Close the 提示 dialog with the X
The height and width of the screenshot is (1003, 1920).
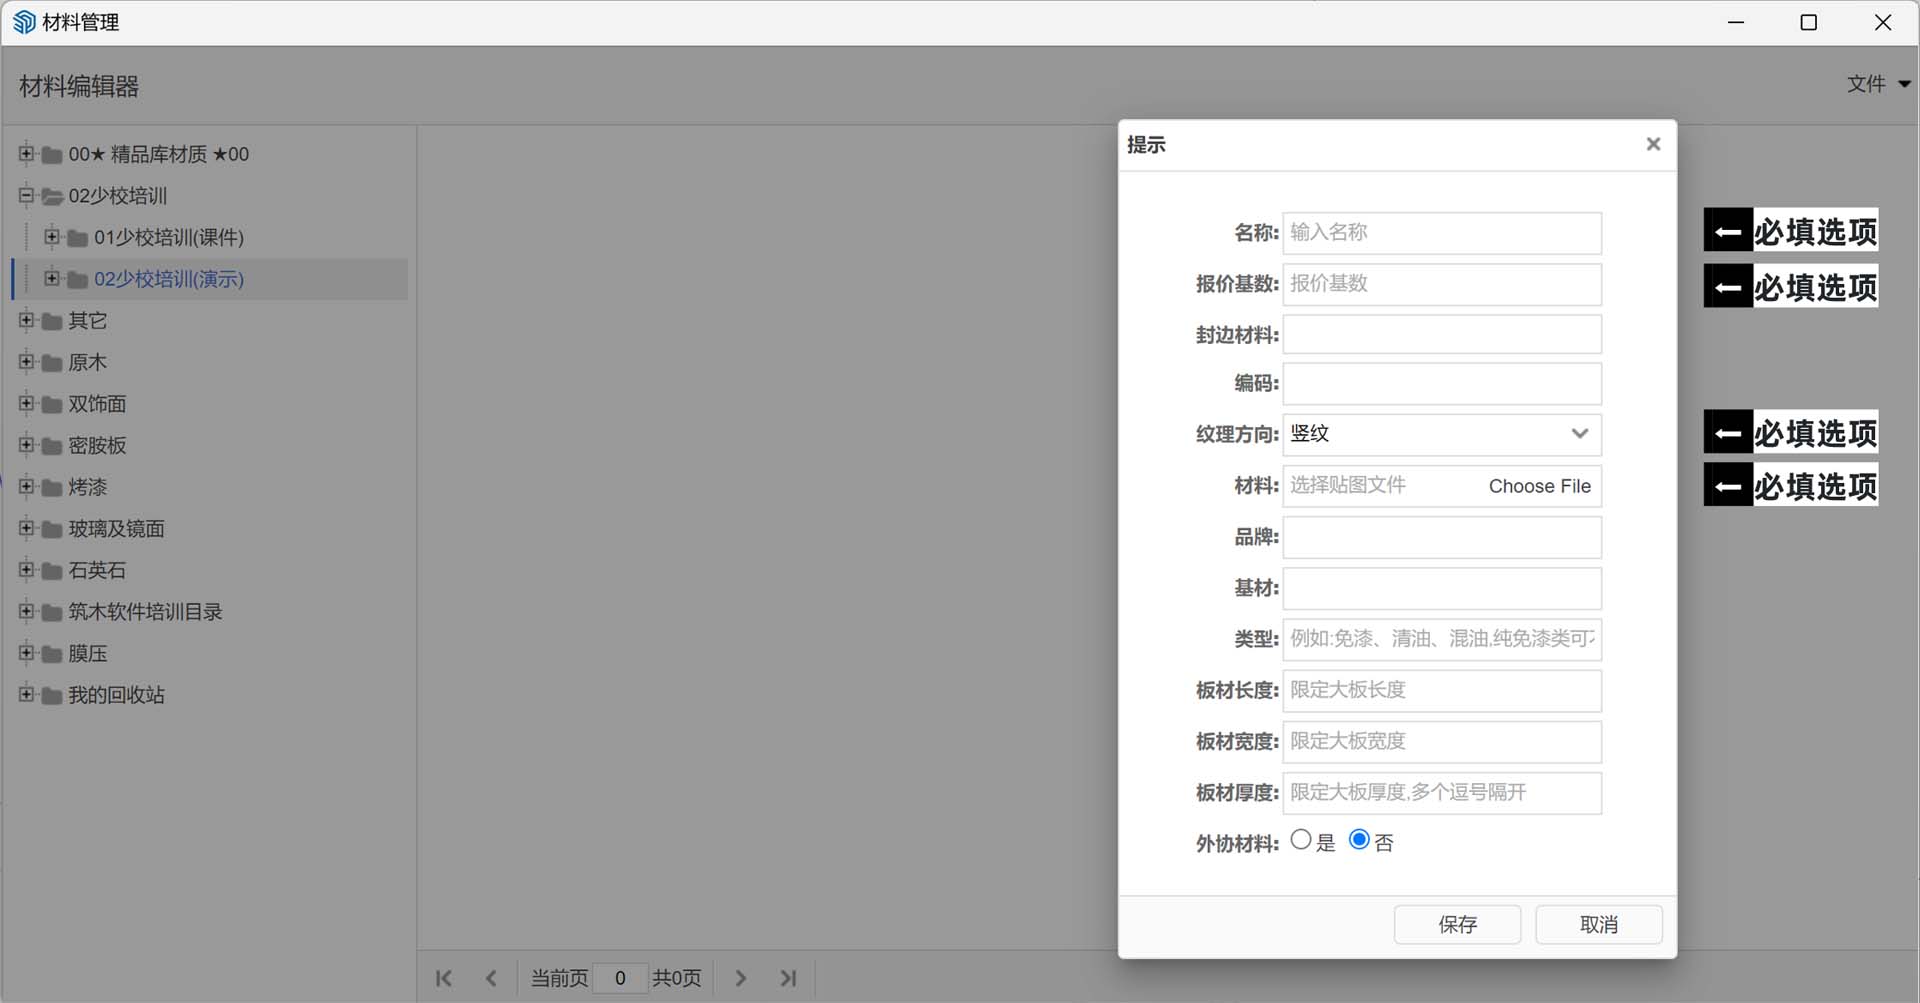click(x=1652, y=143)
